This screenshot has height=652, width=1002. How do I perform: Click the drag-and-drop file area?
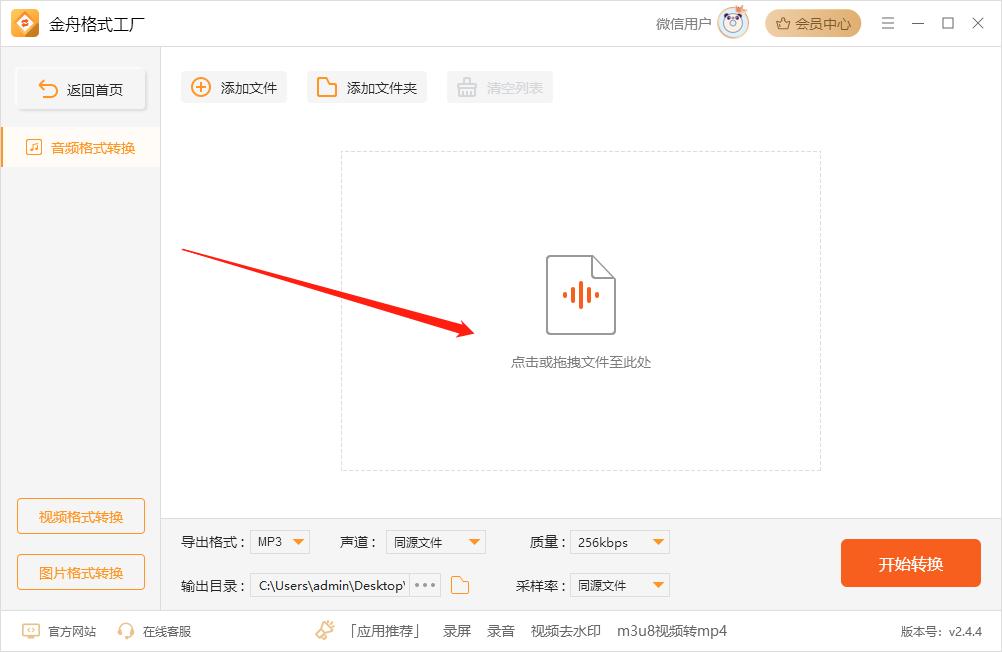point(580,310)
